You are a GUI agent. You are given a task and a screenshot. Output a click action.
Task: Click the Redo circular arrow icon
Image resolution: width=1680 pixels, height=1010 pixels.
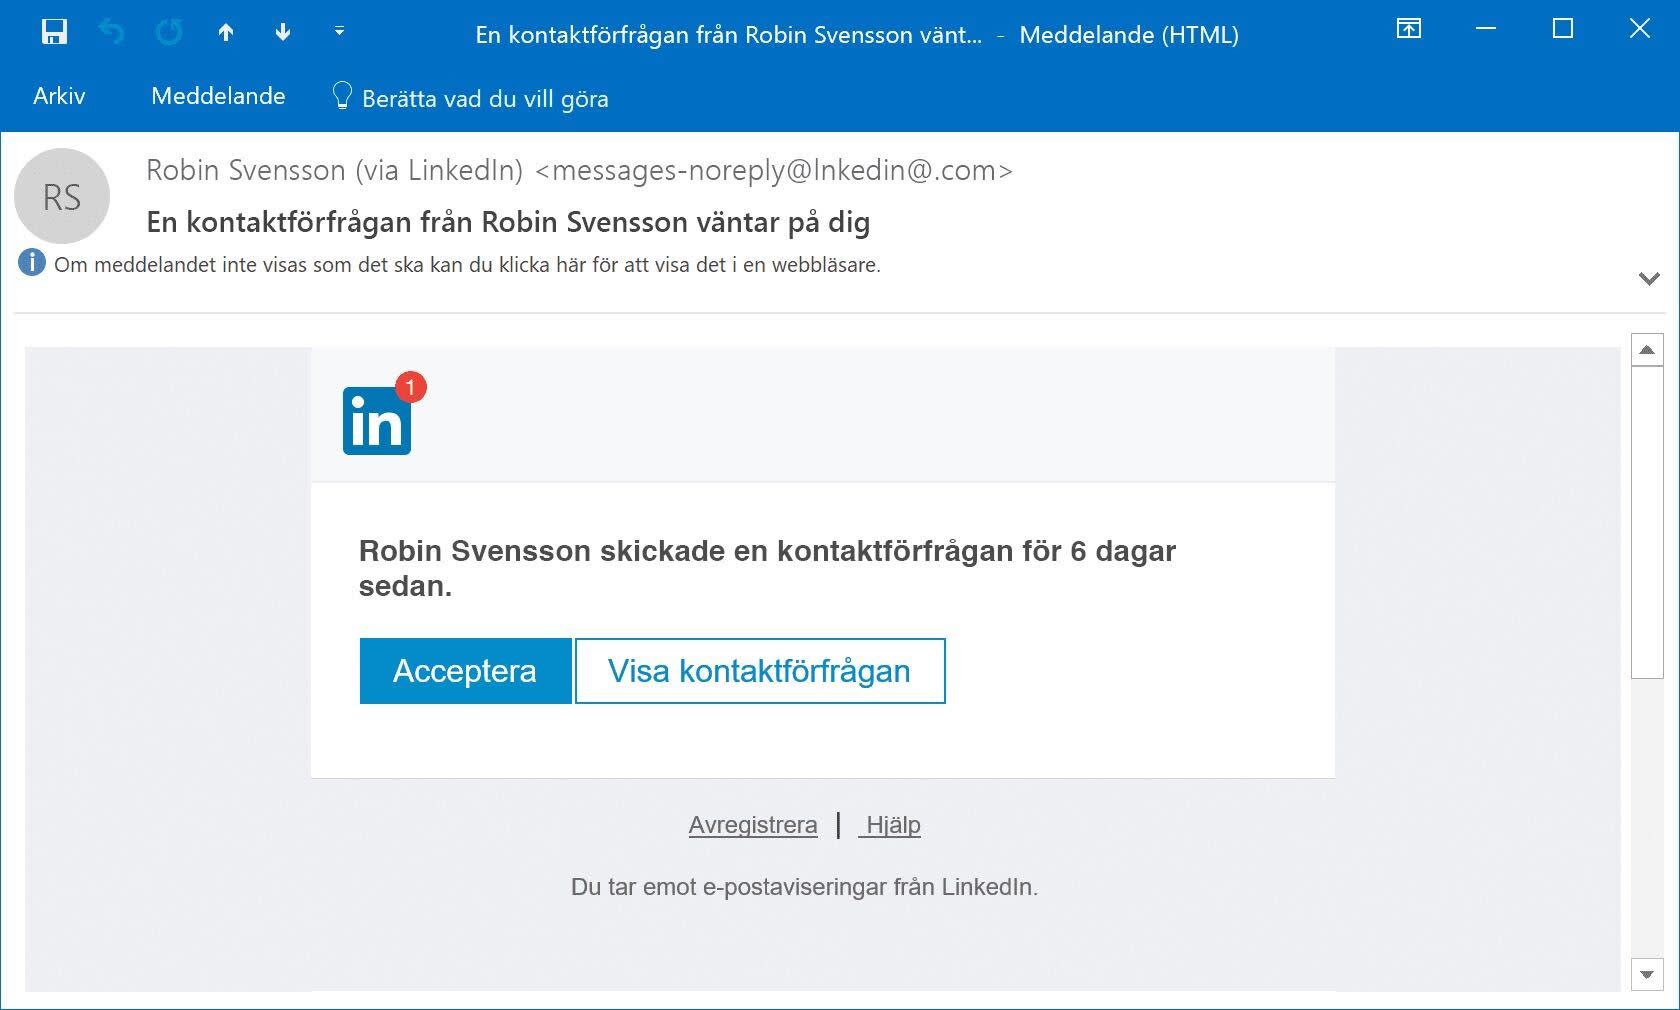pos(169,32)
